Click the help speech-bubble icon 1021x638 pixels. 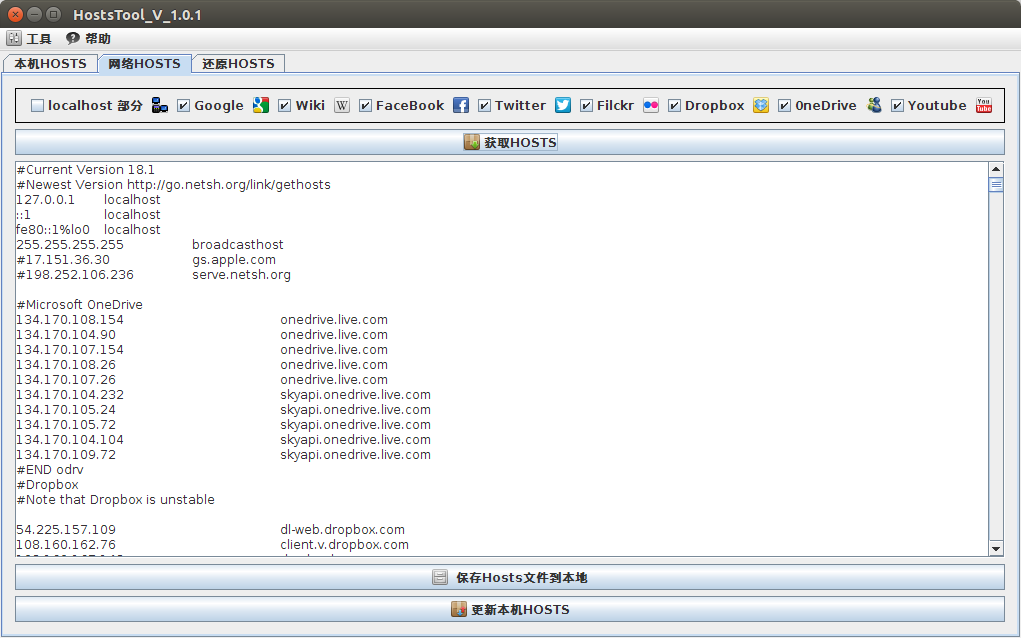point(72,38)
